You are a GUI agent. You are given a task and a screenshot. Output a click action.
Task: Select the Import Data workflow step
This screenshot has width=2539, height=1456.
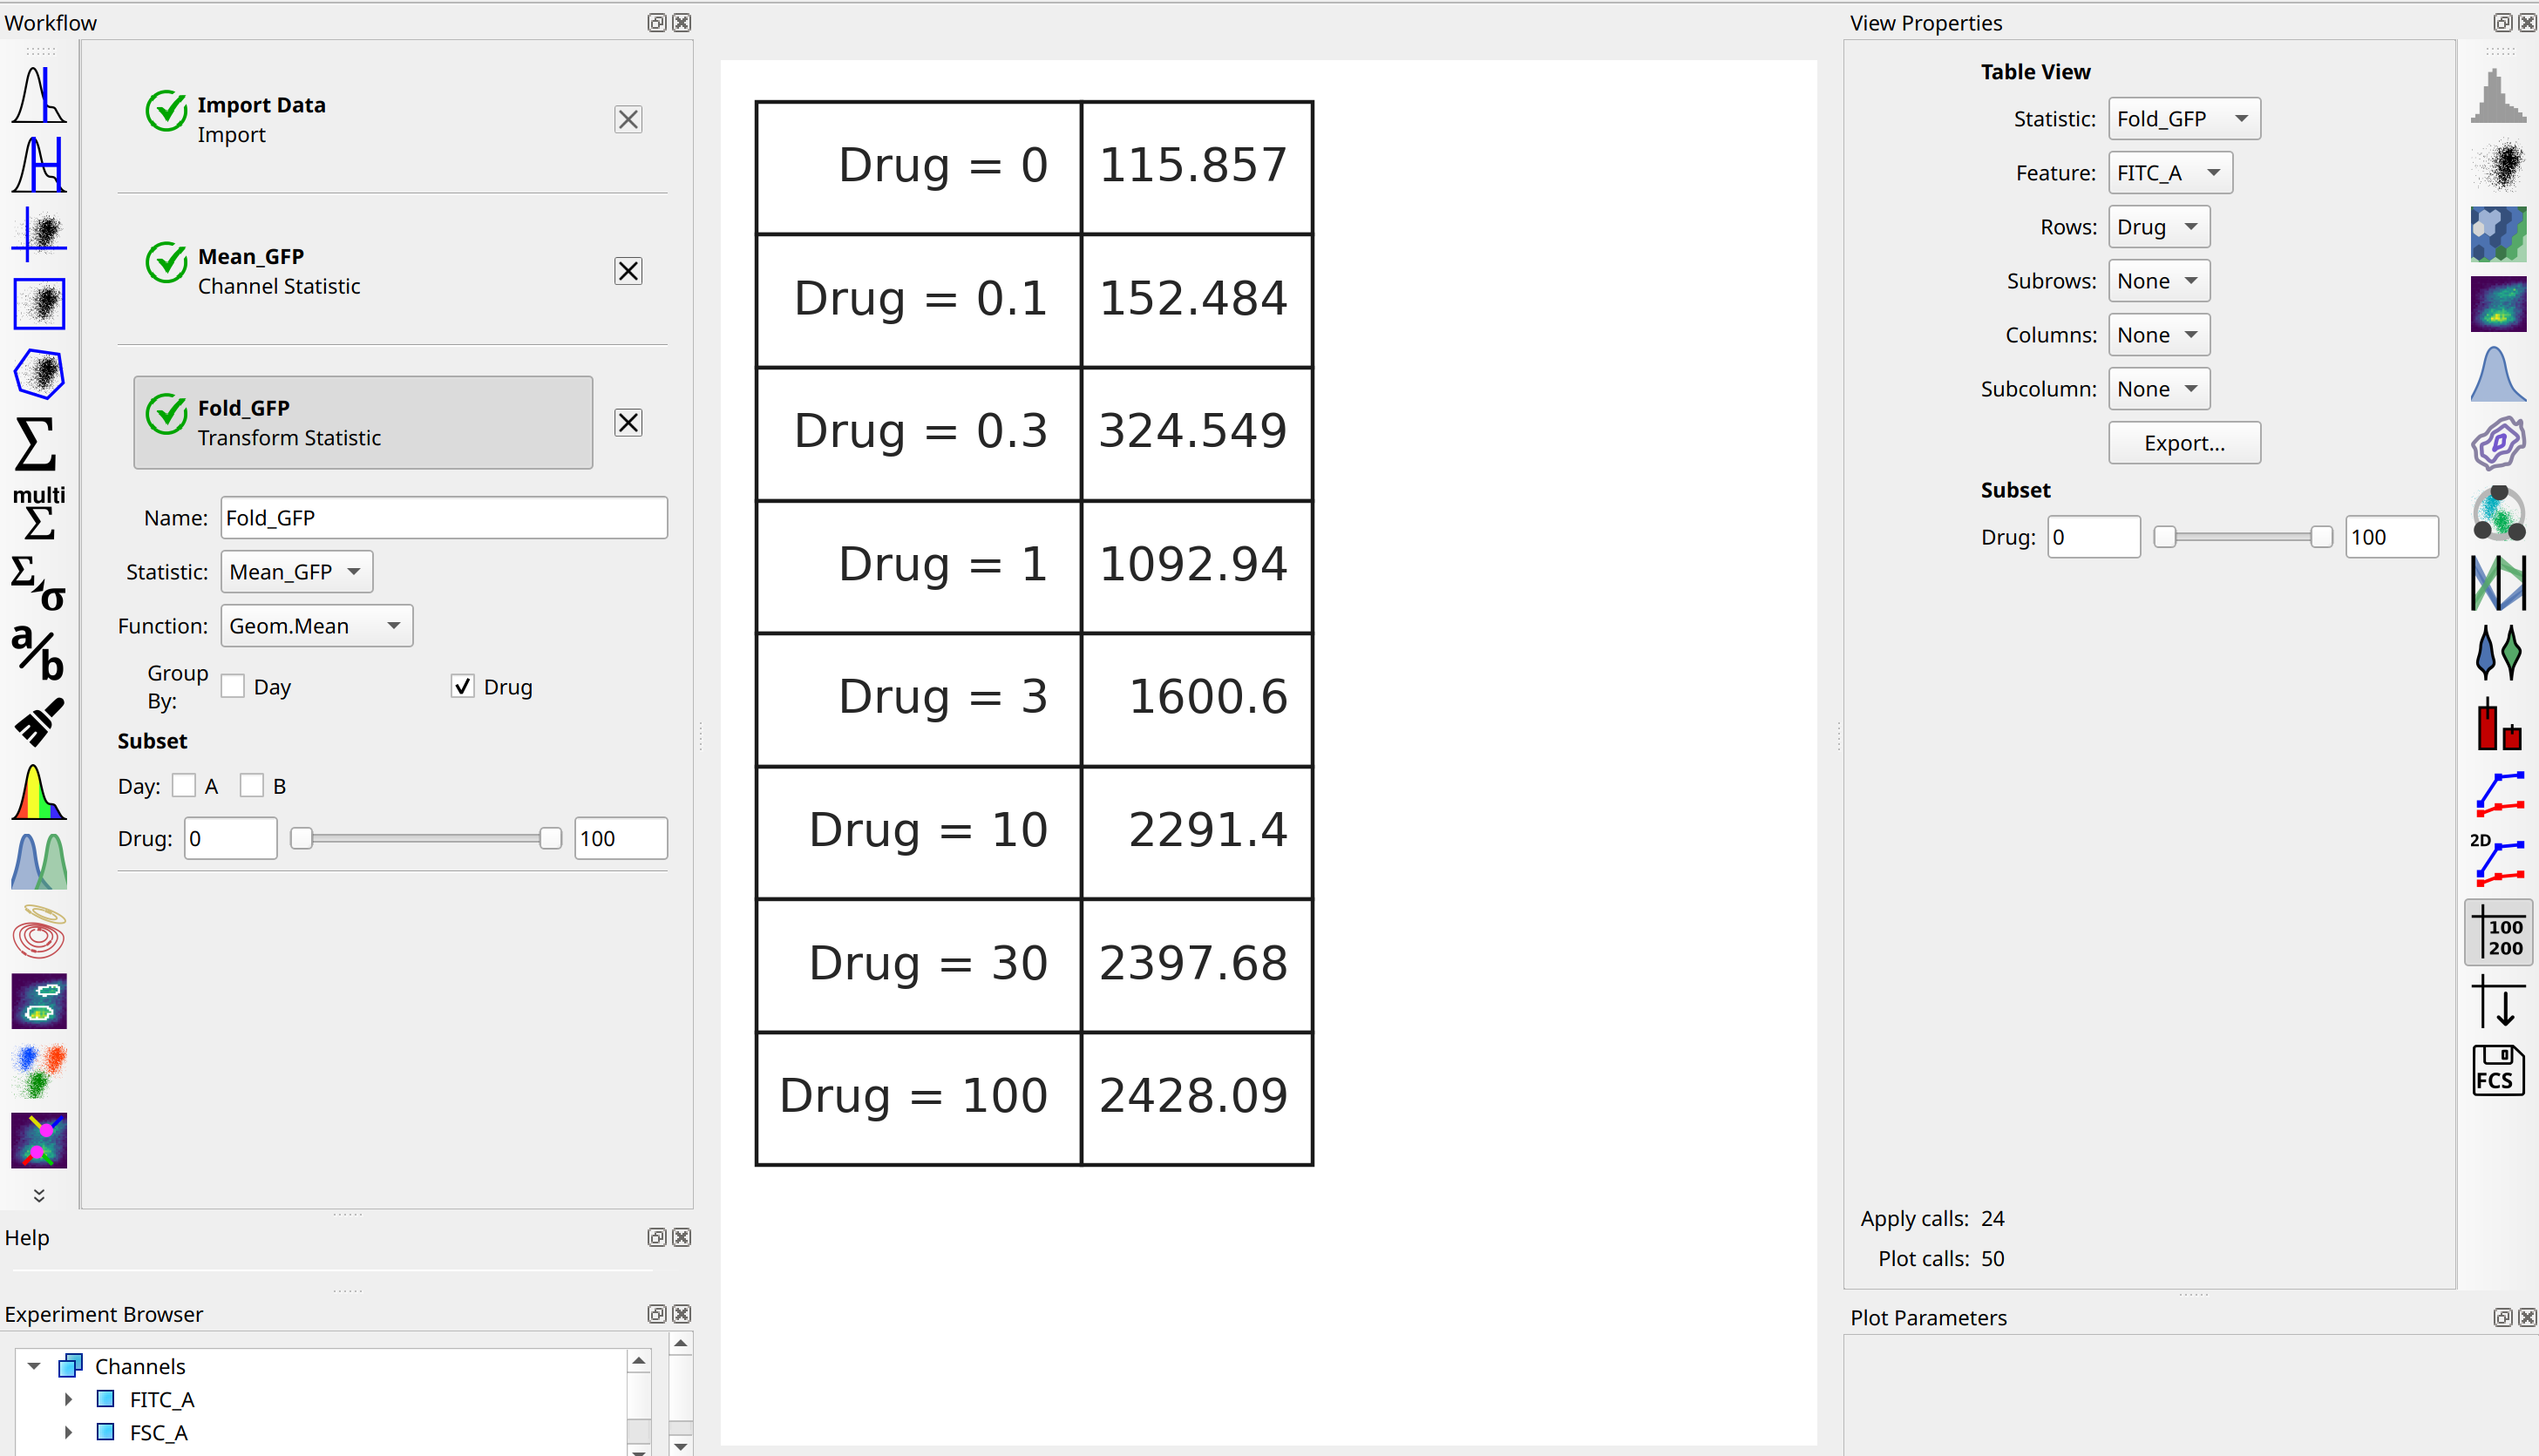click(x=362, y=119)
